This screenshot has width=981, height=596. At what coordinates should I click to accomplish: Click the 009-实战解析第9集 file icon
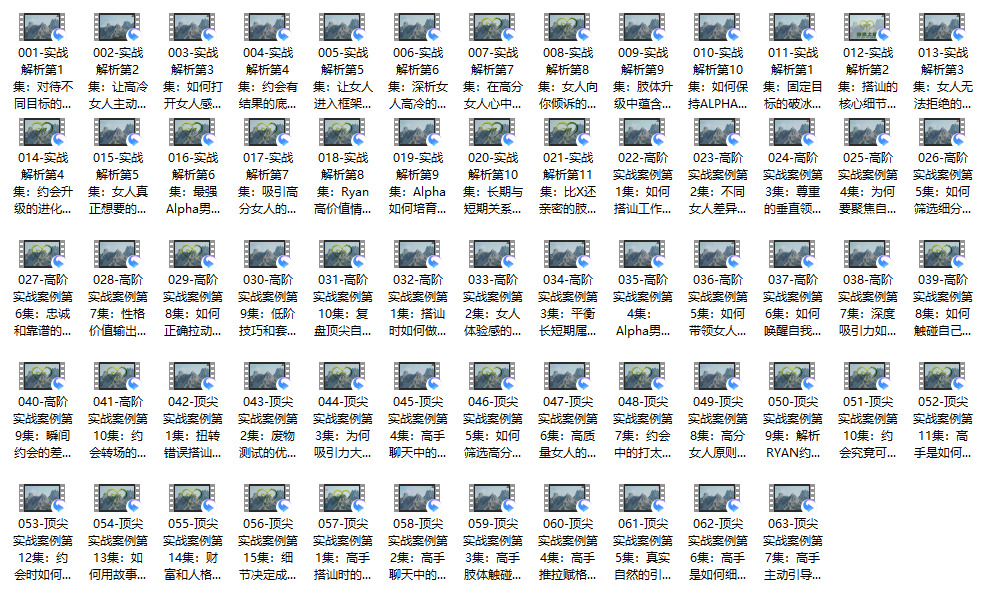(643, 28)
